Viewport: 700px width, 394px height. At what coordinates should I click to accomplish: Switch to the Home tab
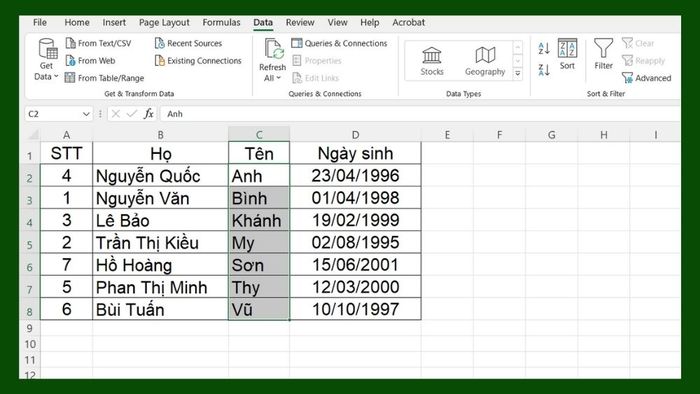[77, 22]
